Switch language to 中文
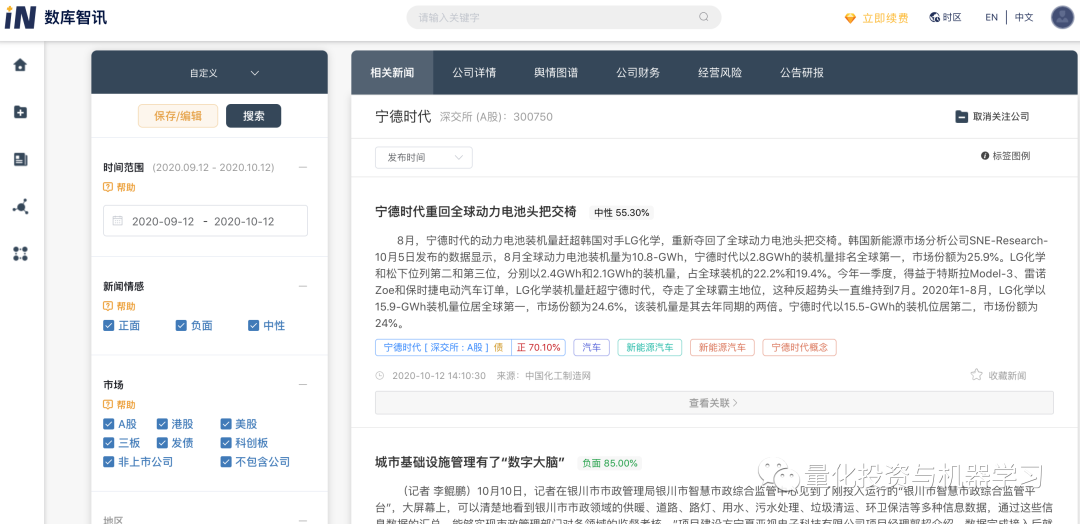 pyautogui.click(x=1024, y=17)
